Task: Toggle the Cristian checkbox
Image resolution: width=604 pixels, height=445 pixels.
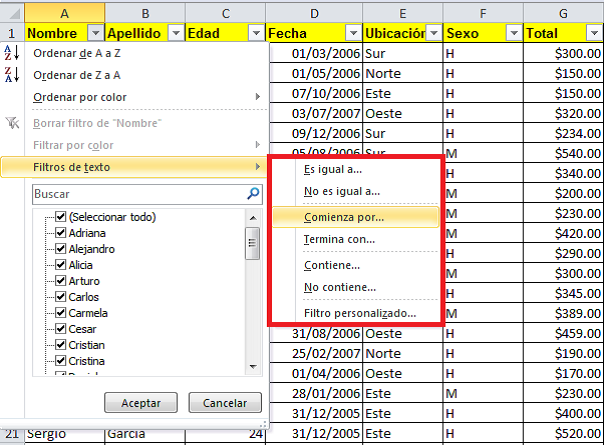Action: [61, 345]
